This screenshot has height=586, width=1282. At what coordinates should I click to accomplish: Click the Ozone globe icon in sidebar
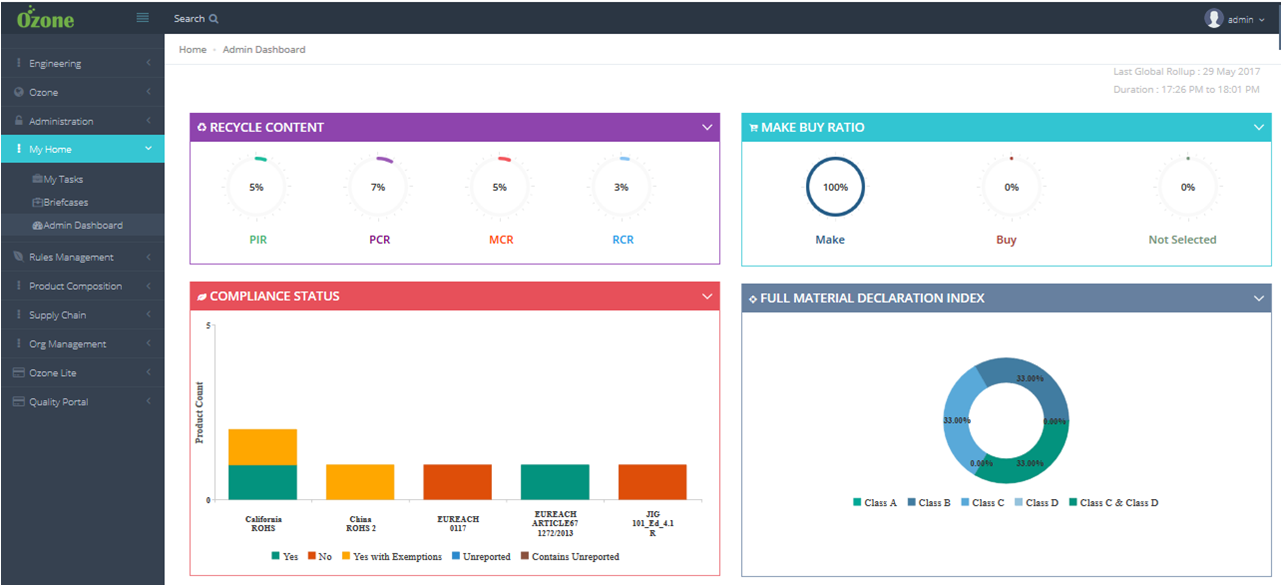pyautogui.click(x=18, y=92)
